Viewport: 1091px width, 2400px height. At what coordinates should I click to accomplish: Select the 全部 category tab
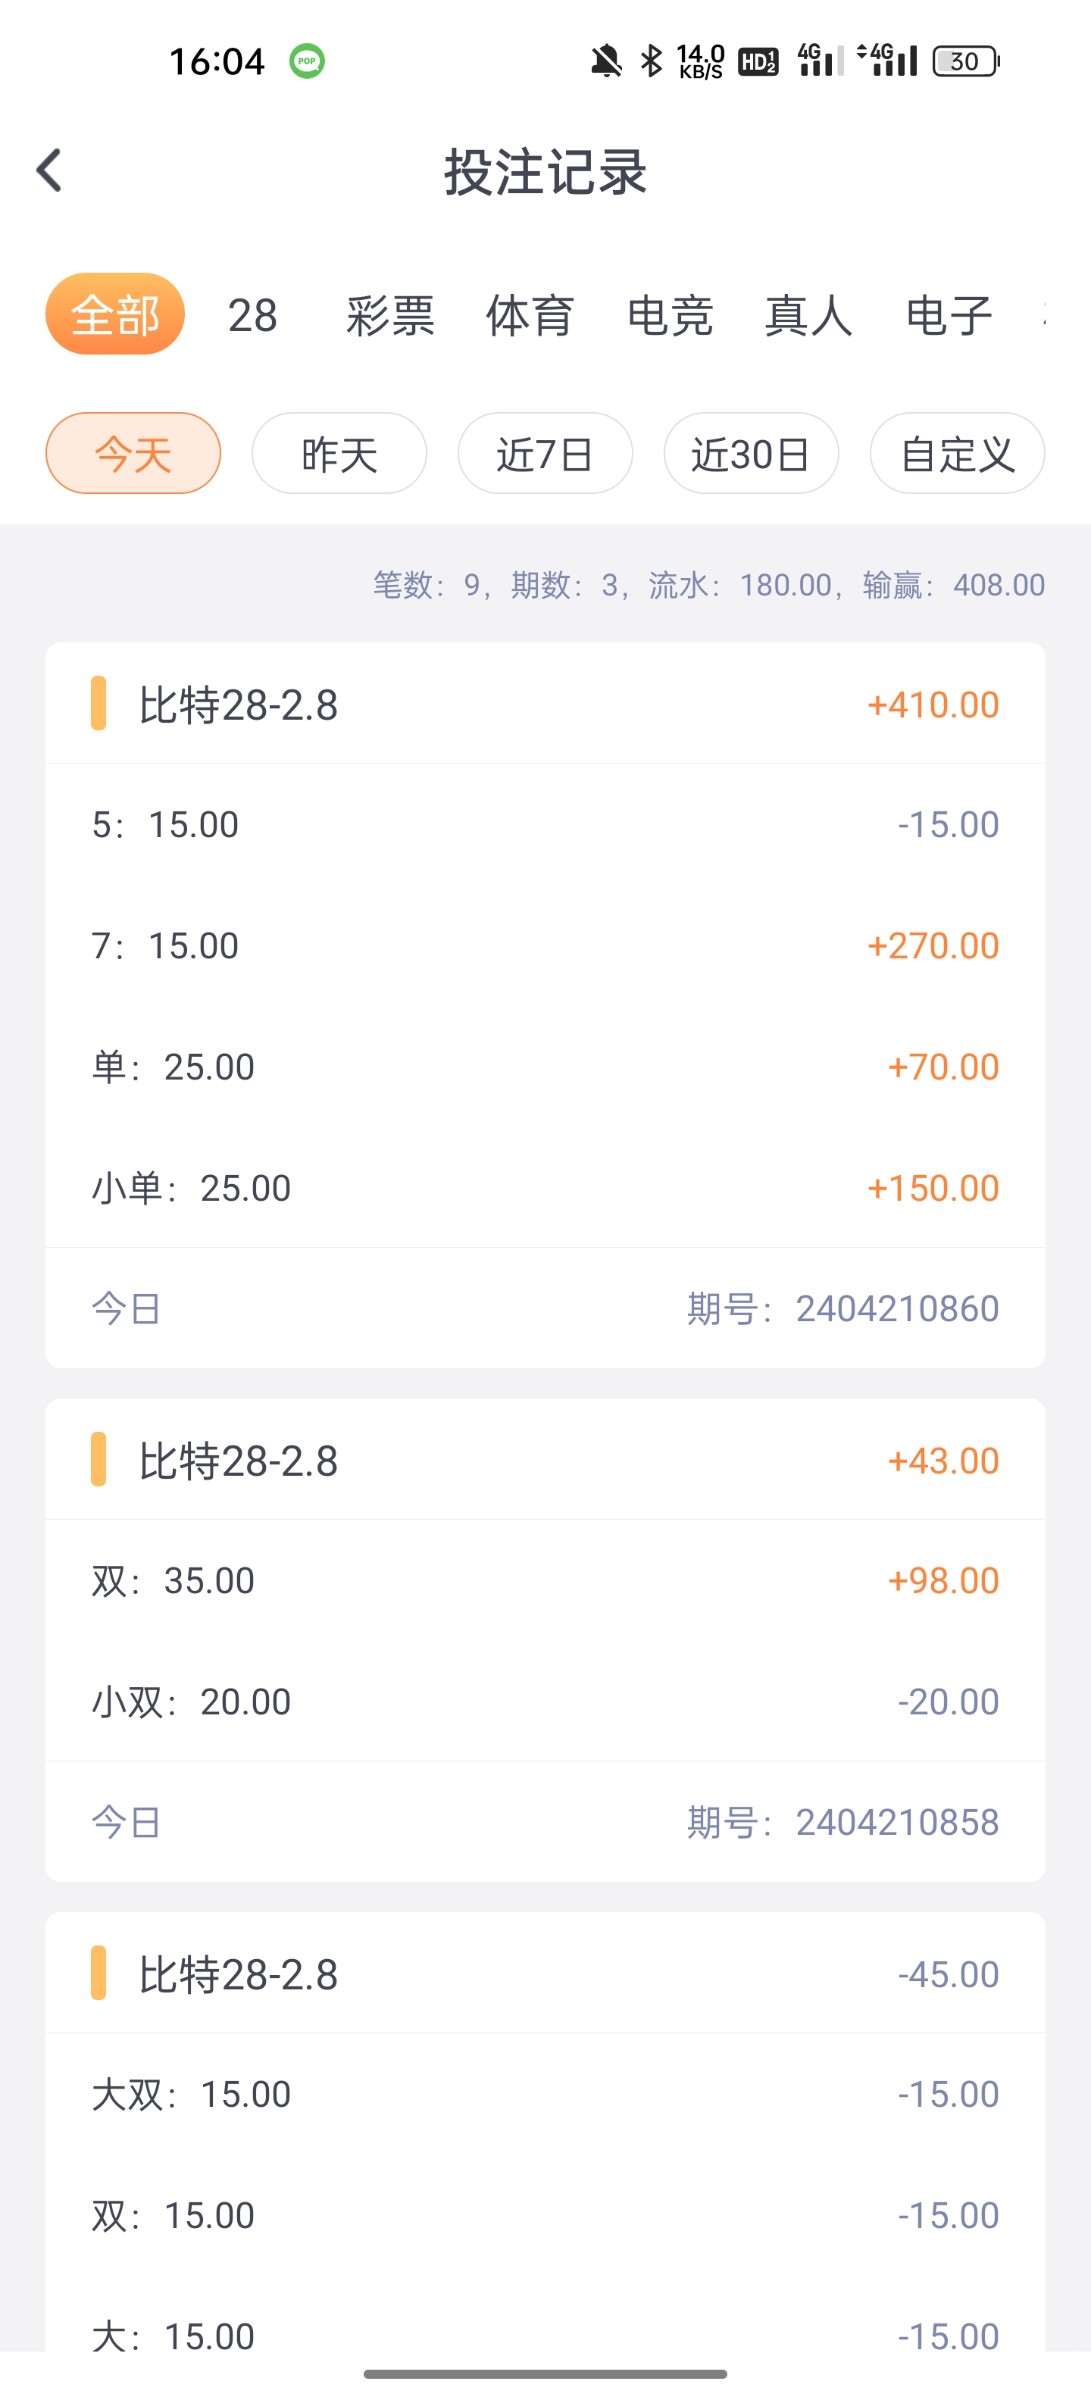tap(115, 315)
